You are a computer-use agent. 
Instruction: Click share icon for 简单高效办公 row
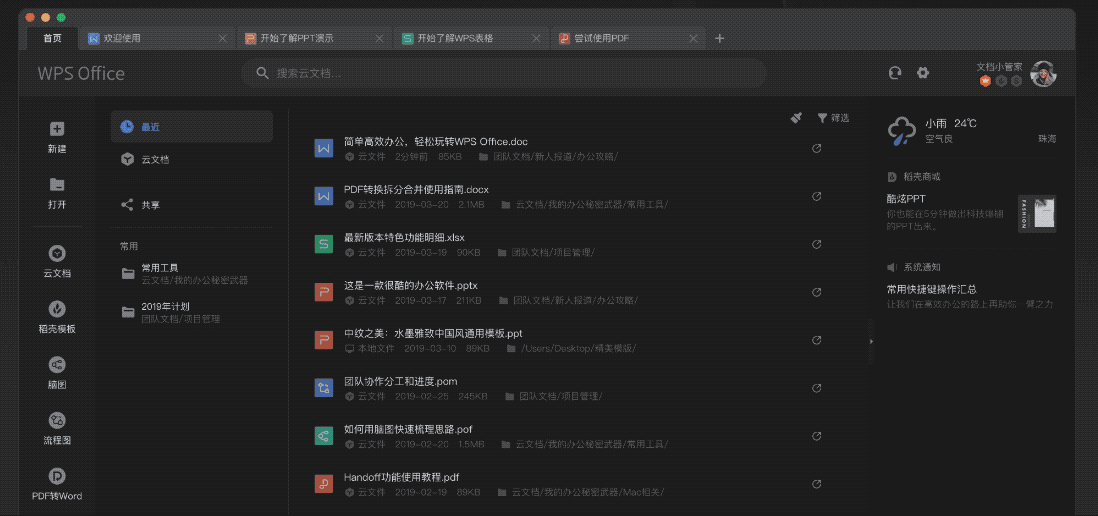(x=816, y=148)
